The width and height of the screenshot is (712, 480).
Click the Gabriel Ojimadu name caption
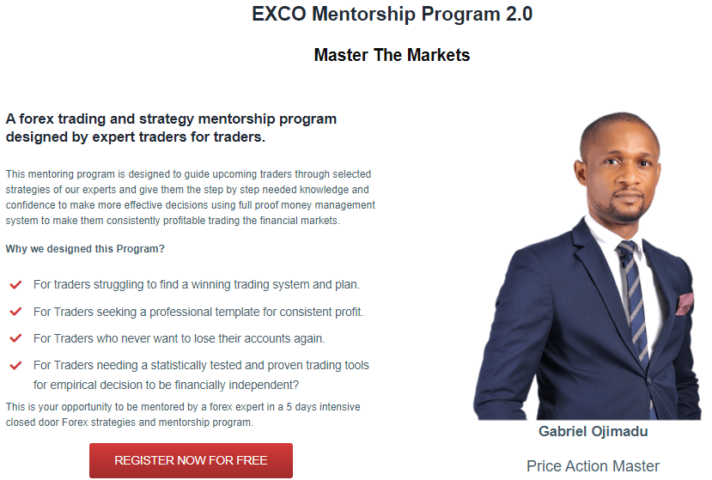[x=593, y=431]
